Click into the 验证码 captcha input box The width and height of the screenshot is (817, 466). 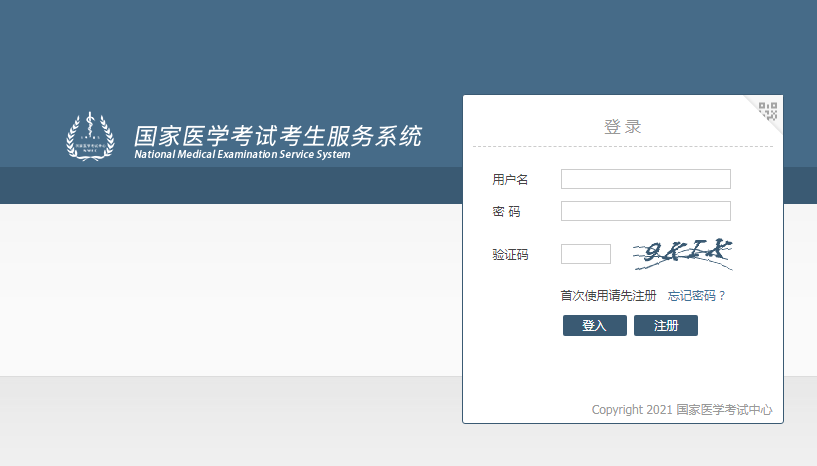(x=585, y=254)
